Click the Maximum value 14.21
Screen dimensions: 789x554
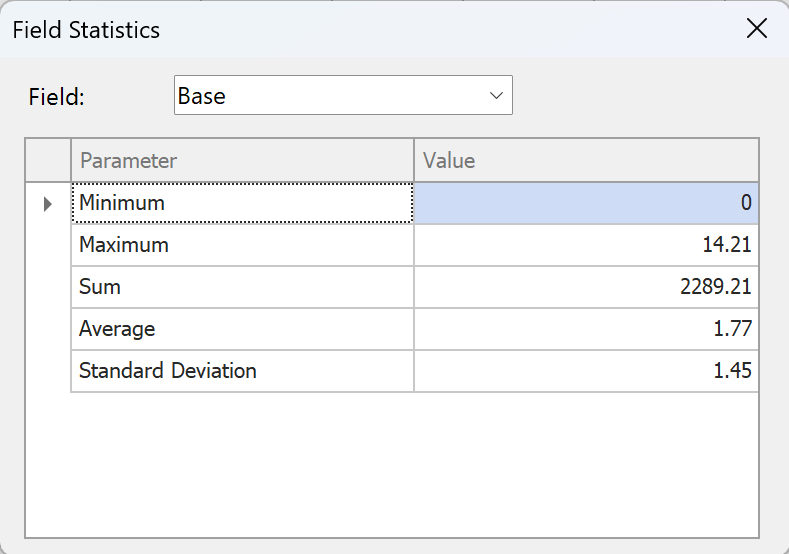[x=586, y=245]
